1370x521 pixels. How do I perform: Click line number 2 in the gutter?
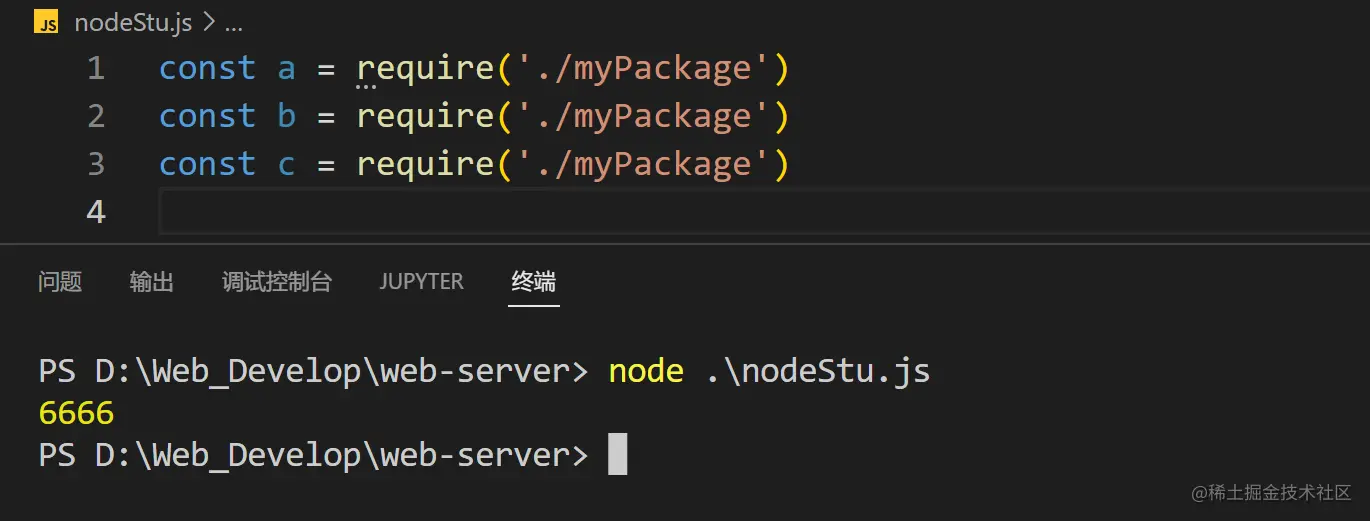click(96, 117)
